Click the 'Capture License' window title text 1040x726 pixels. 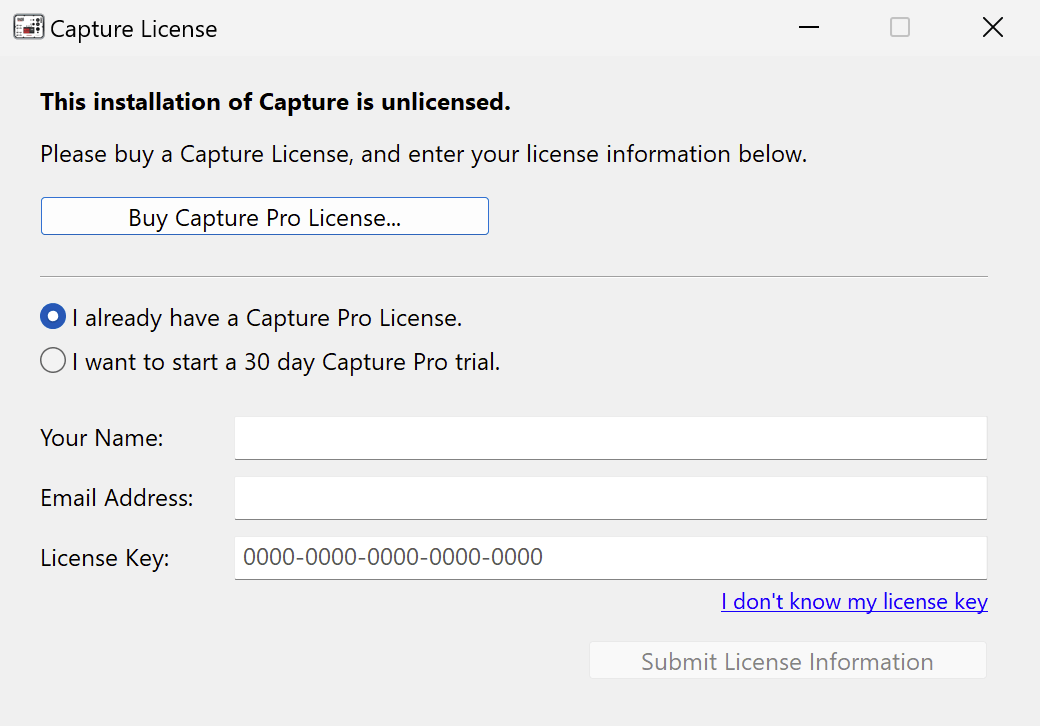tap(133, 29)
